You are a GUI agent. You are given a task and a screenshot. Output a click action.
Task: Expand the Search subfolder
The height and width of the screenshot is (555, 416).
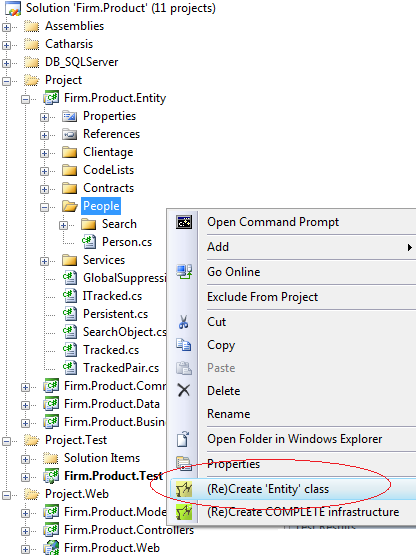pos(63,225)
